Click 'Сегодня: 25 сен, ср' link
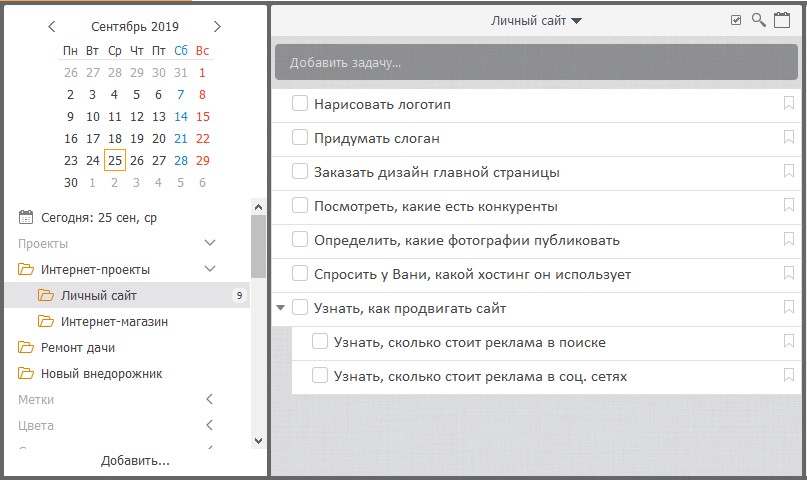The image size is (807, 480). pyautogui.click(x=99, y=218)
